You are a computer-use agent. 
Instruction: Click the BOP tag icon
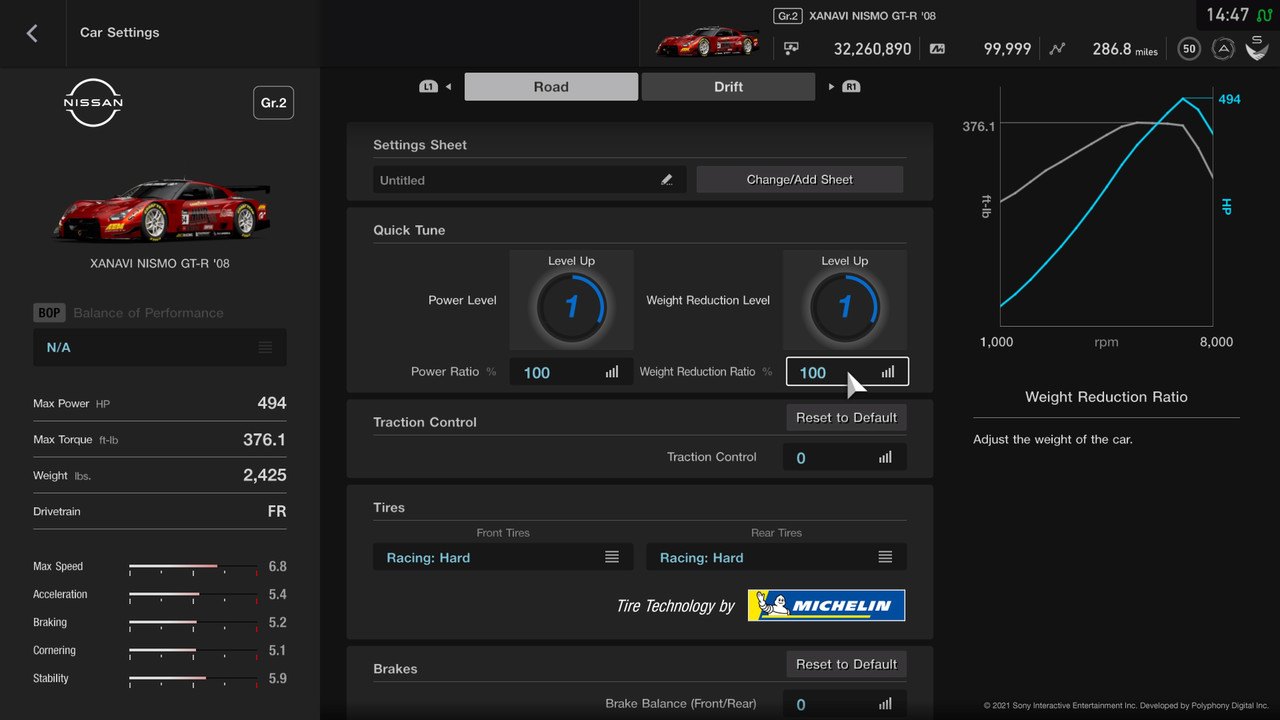tap(49, 313)
